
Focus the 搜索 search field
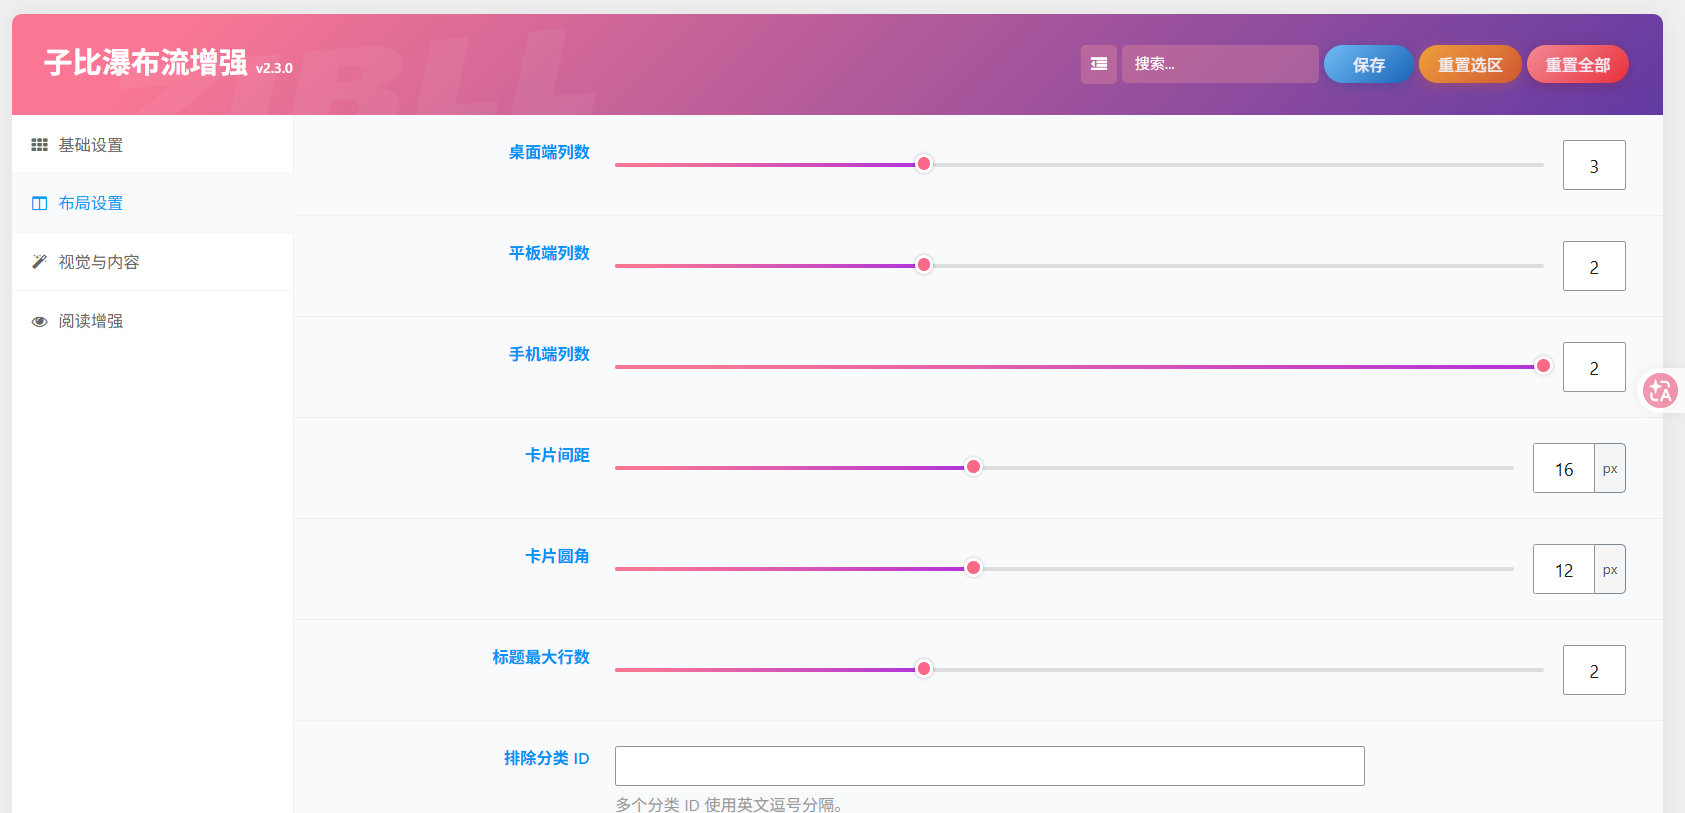click(1220, 64)
